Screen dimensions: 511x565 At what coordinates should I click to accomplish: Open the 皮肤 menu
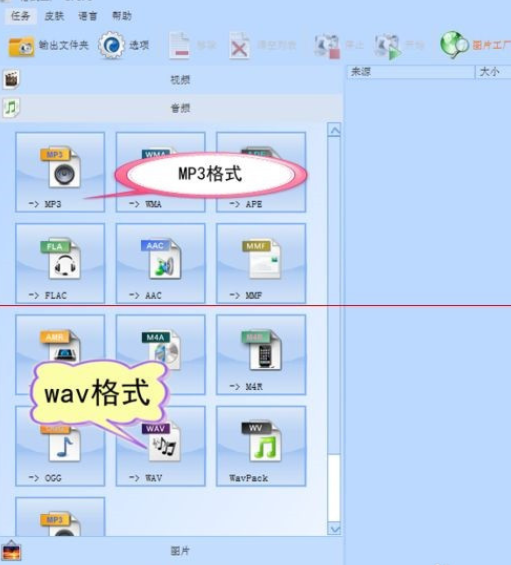point(54,16)
